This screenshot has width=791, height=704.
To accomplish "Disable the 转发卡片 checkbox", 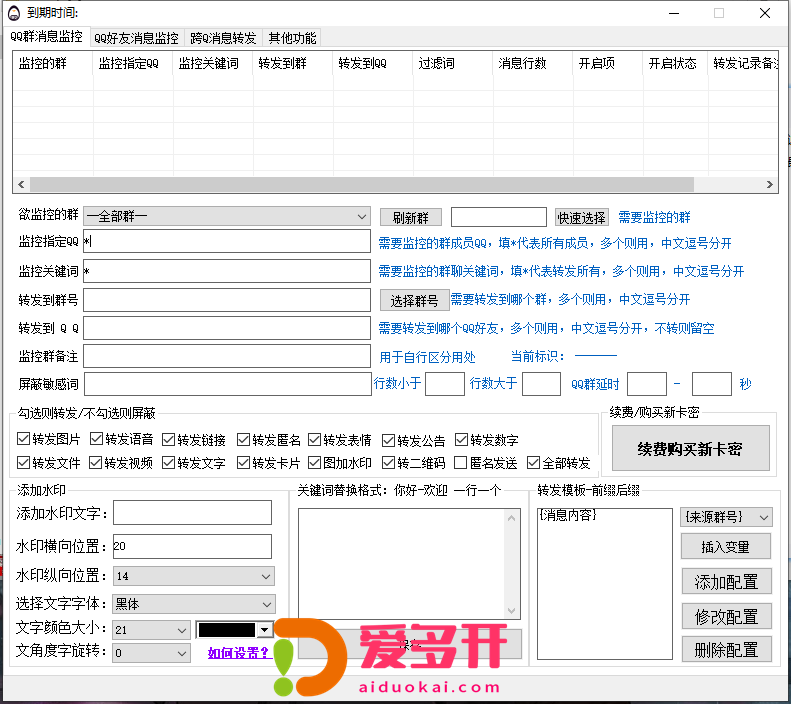I will pos(243,462).
